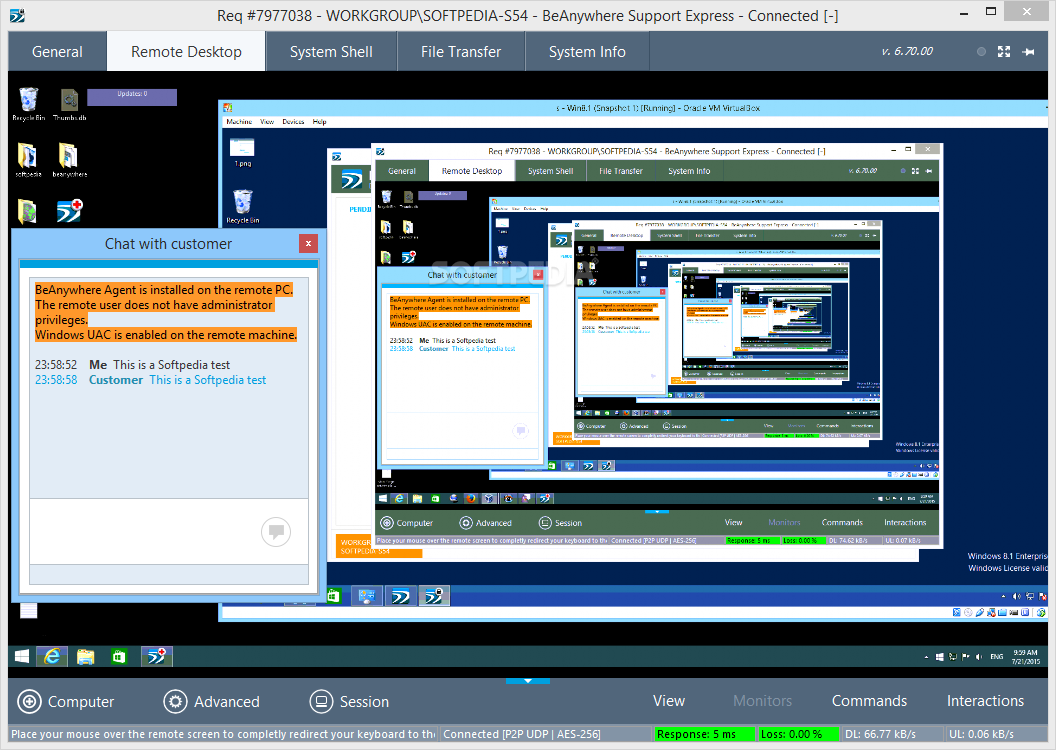This screenshot has width=1056, height=750.
Task: Click the green Loss: 0.00 % status entry
Action: point(799,734)
